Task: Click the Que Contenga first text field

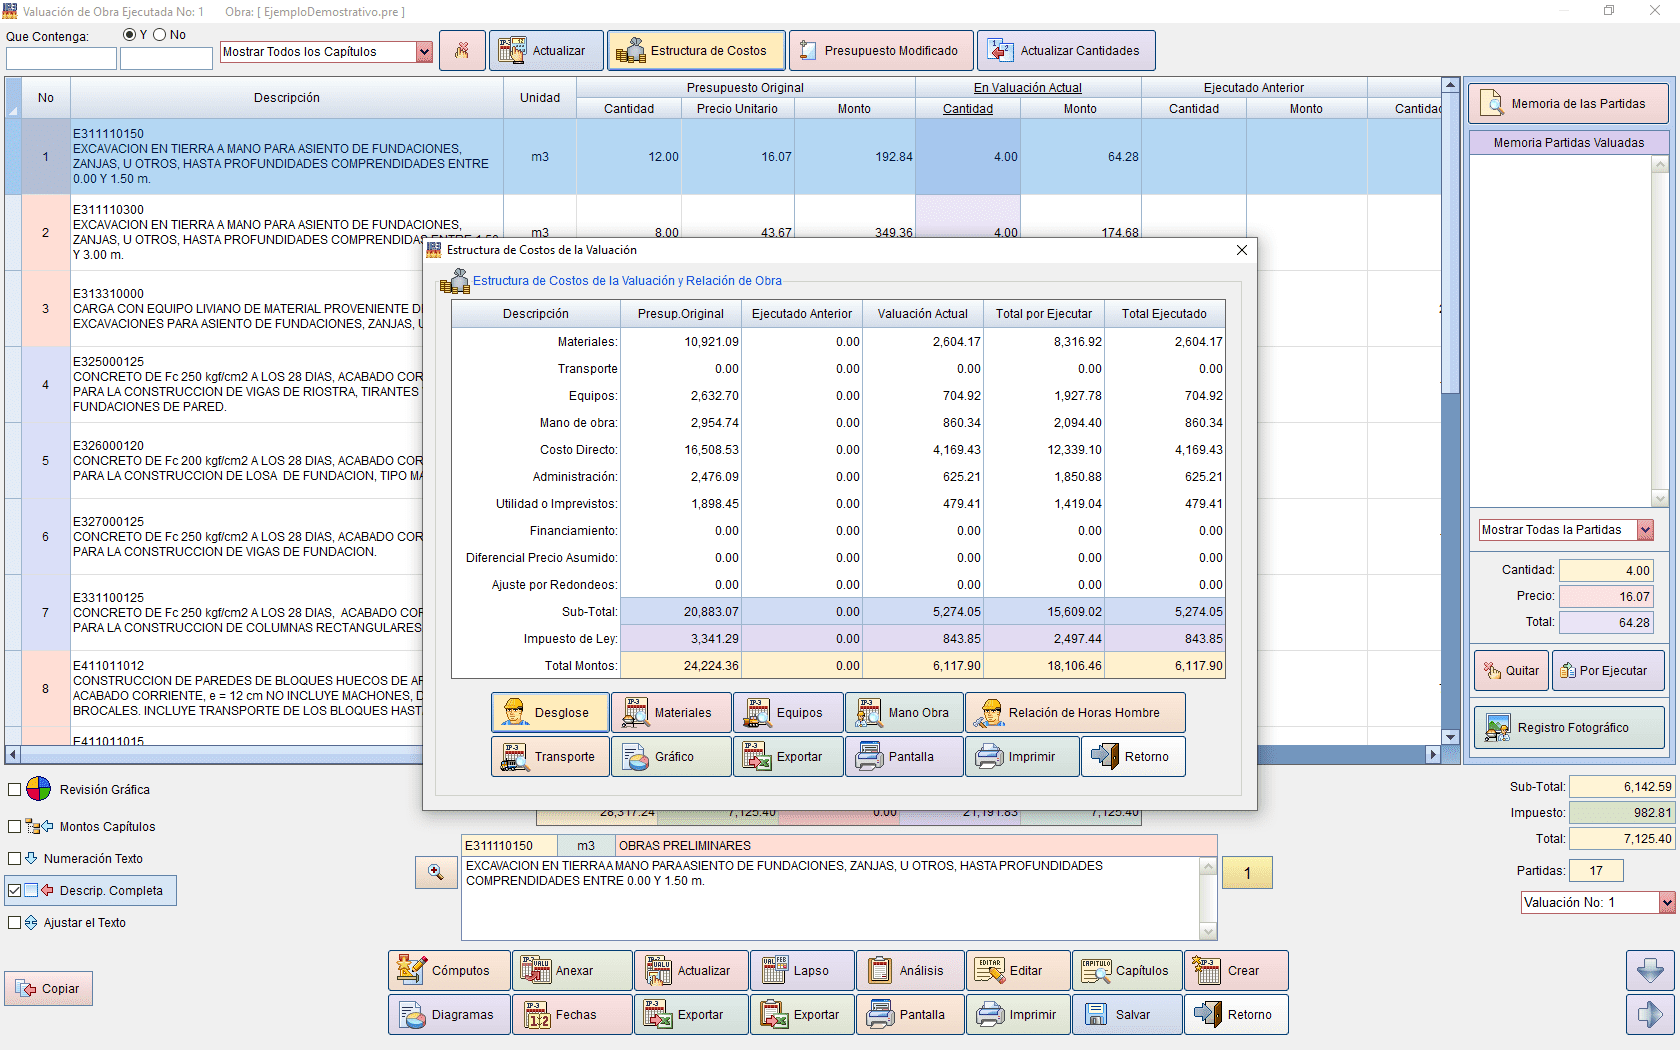Action: 61,59
